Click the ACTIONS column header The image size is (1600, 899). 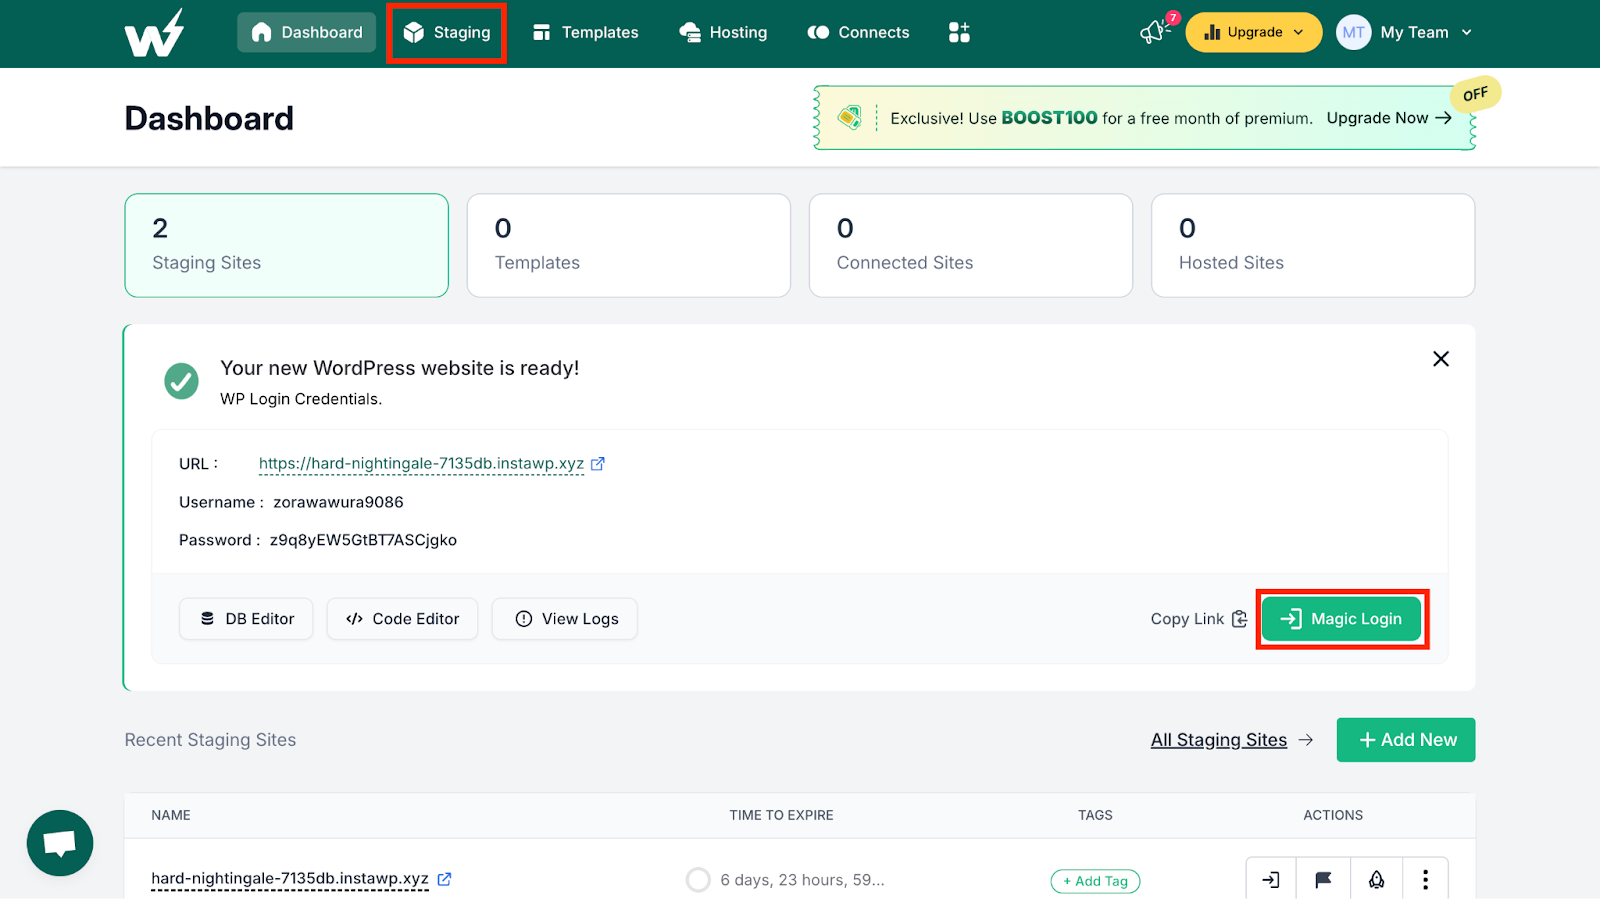[1333, 815]
